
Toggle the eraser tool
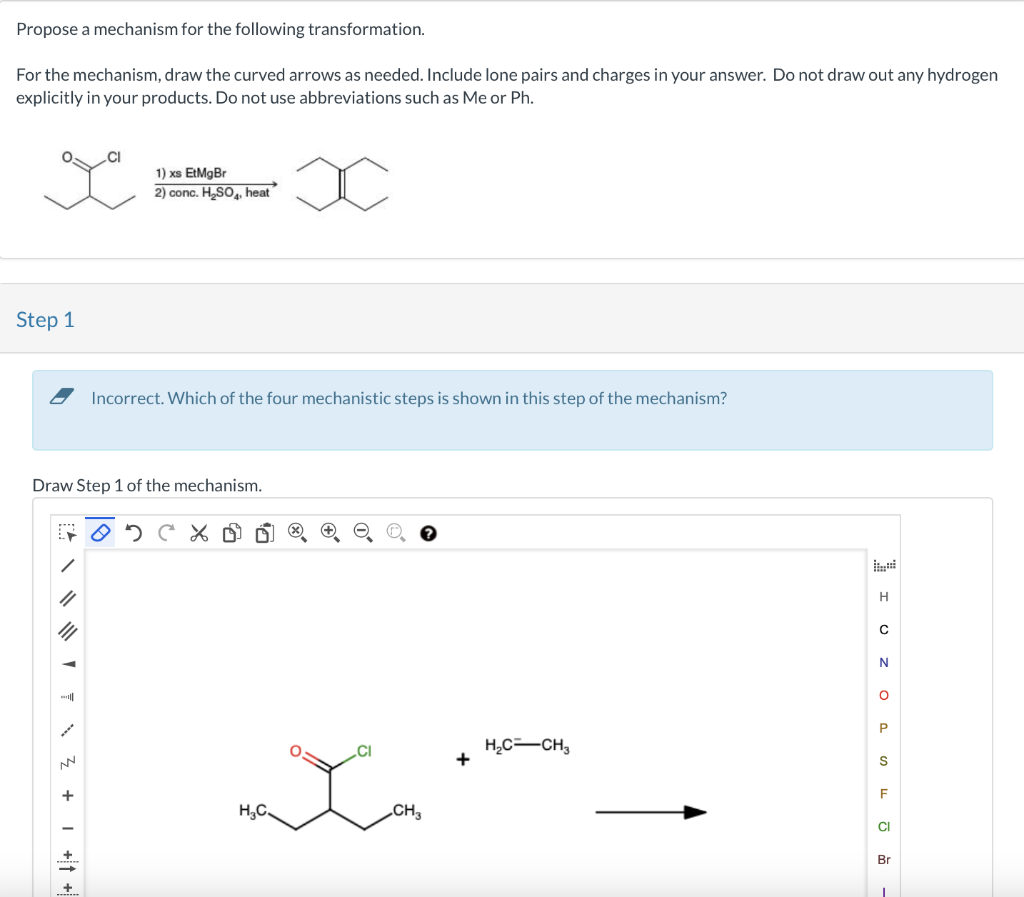(x=99, y=532)
